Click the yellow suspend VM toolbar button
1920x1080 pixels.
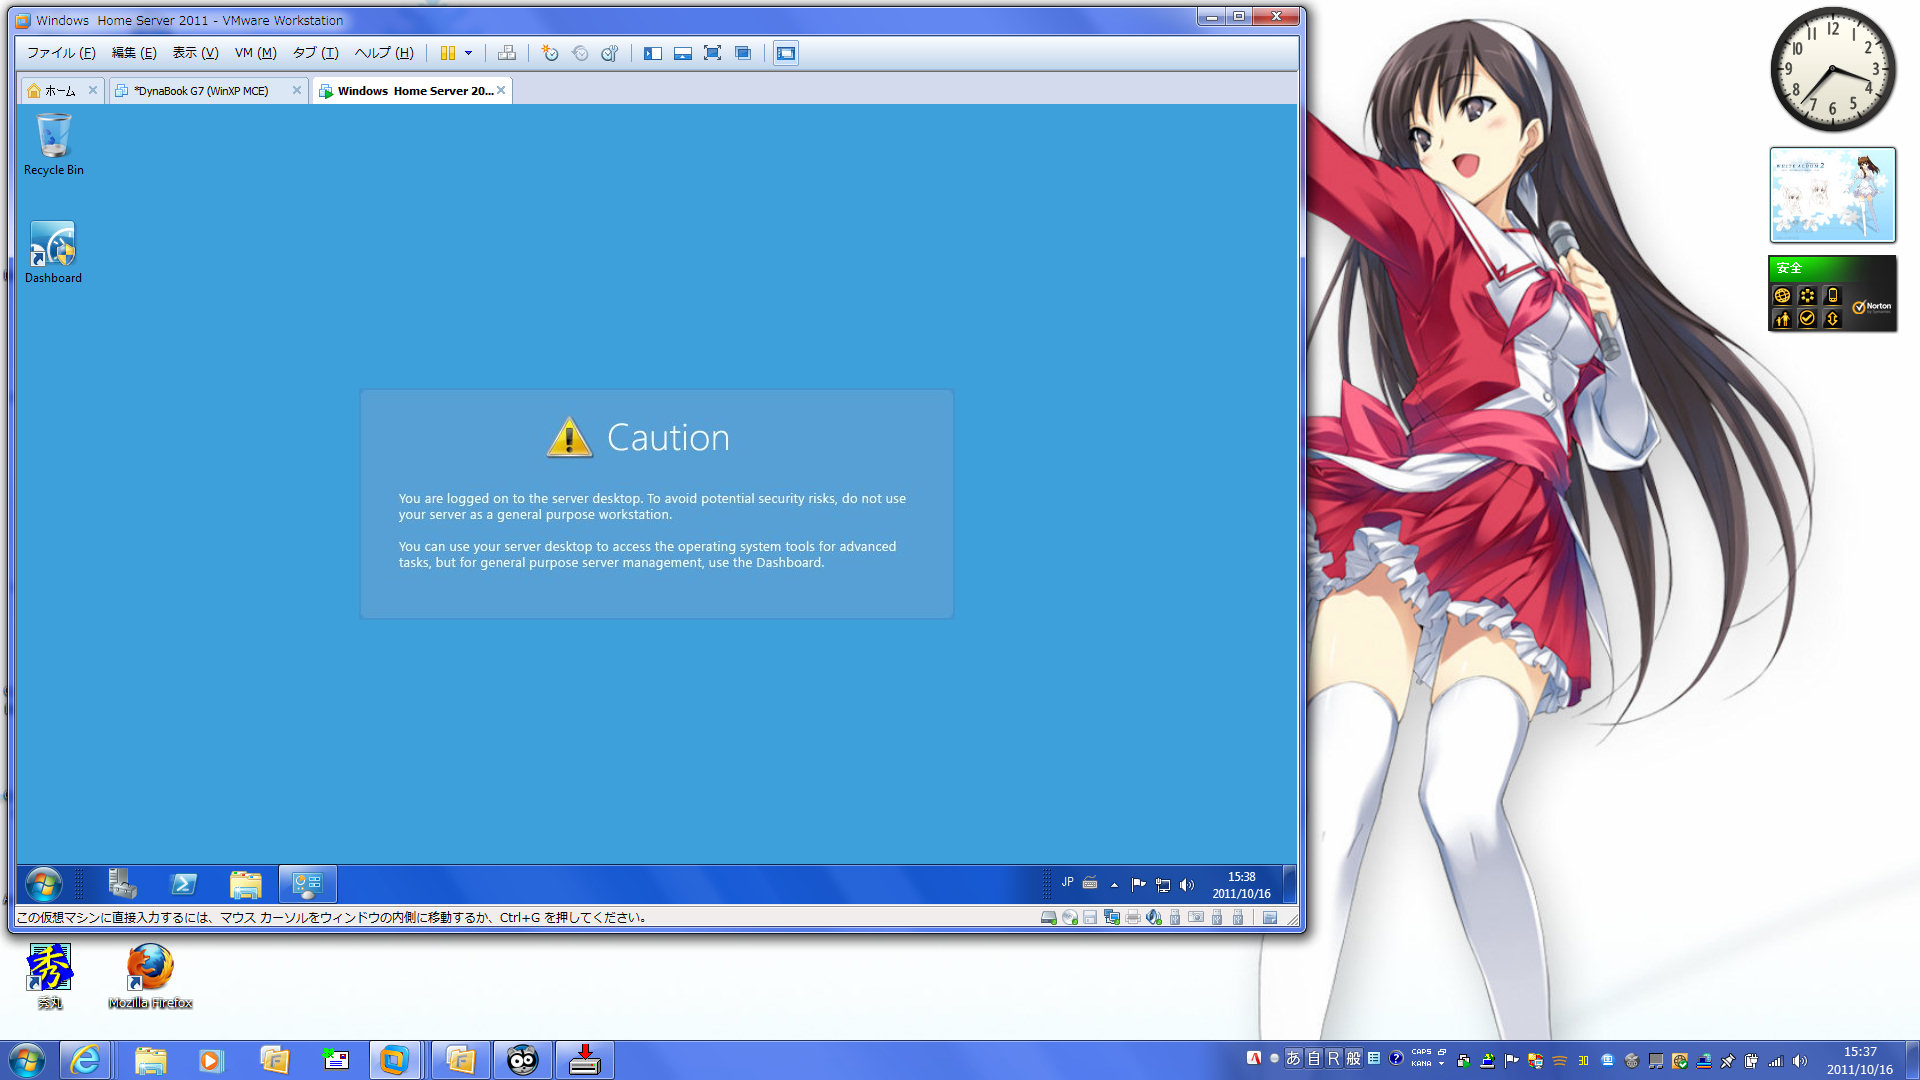(448, 53)
